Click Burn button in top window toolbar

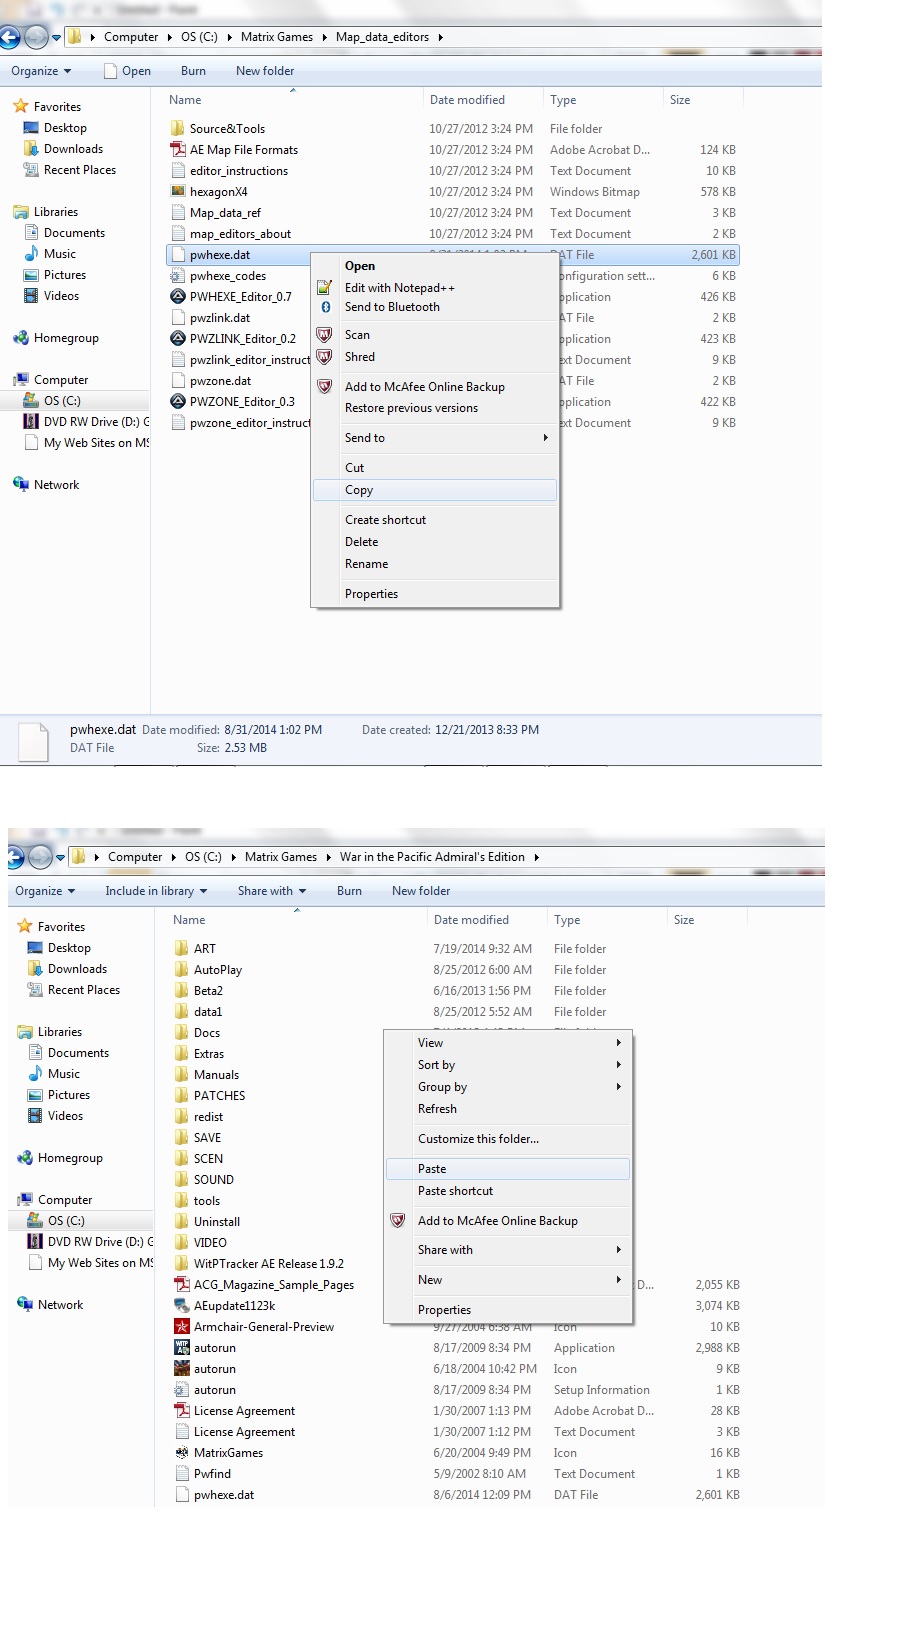[193, 71]
